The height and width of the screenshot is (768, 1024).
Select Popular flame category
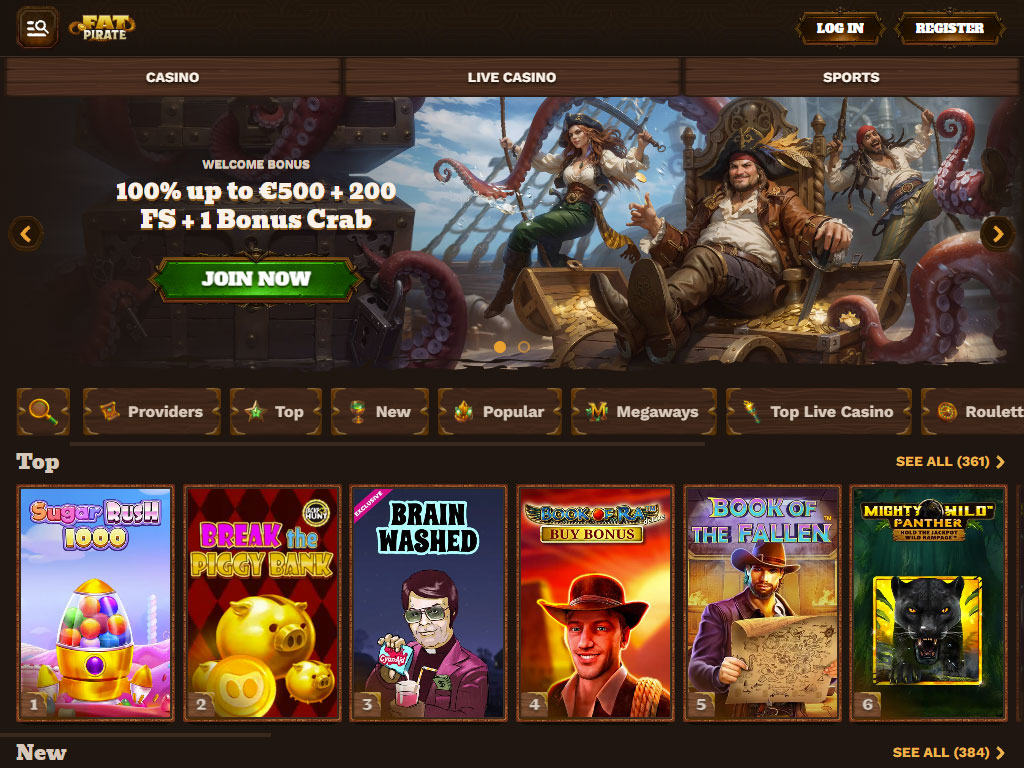coord(500,411)
